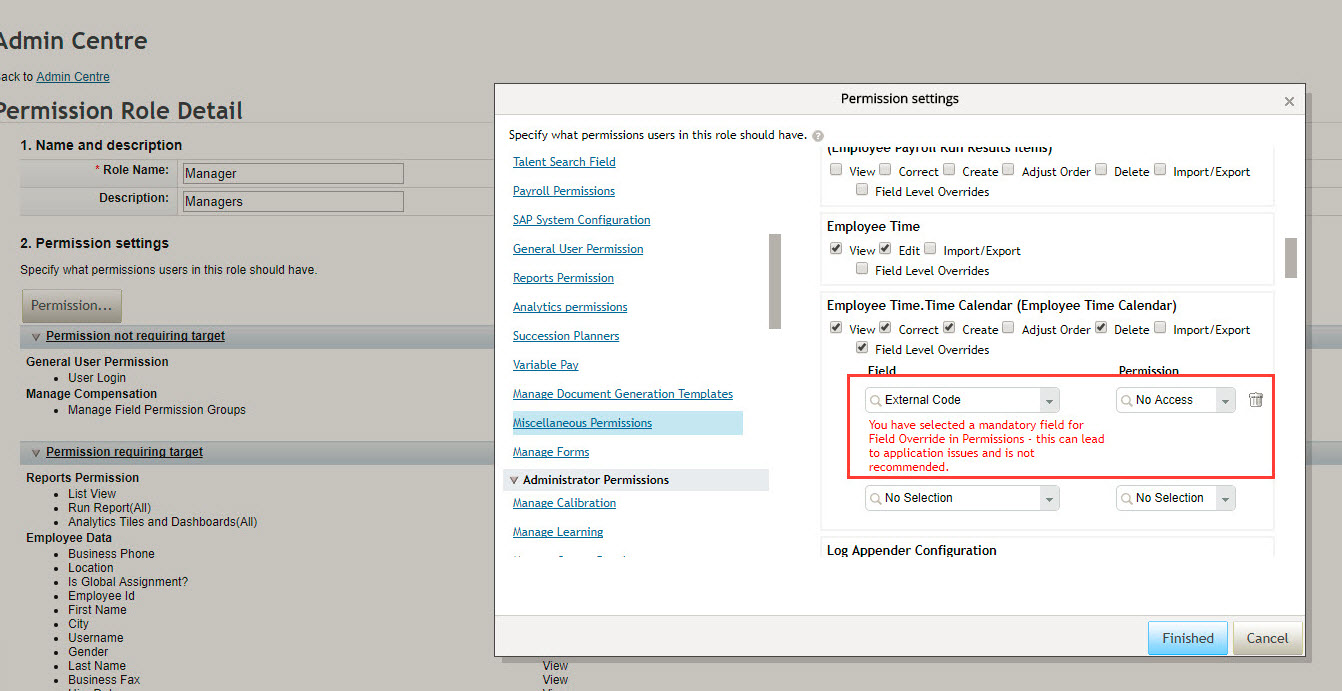Check Correct for Employee Payroll Run Results Items
Image resolution: width=1342 pixels, height=691 pixels.
[885, 170]
